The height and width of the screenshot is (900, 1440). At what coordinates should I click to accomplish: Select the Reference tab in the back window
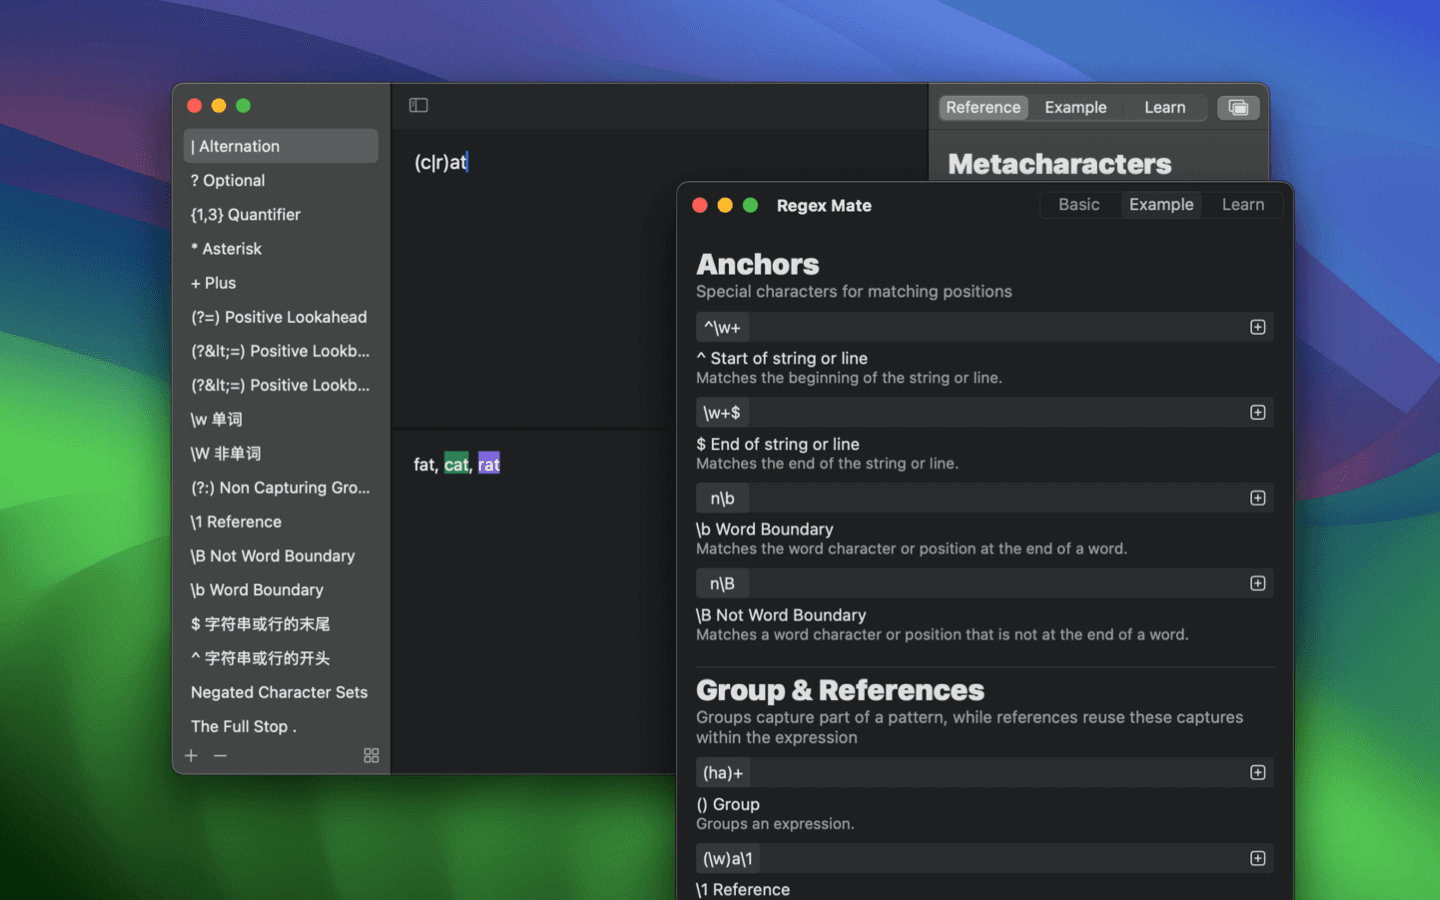click(x=983, y=107)
